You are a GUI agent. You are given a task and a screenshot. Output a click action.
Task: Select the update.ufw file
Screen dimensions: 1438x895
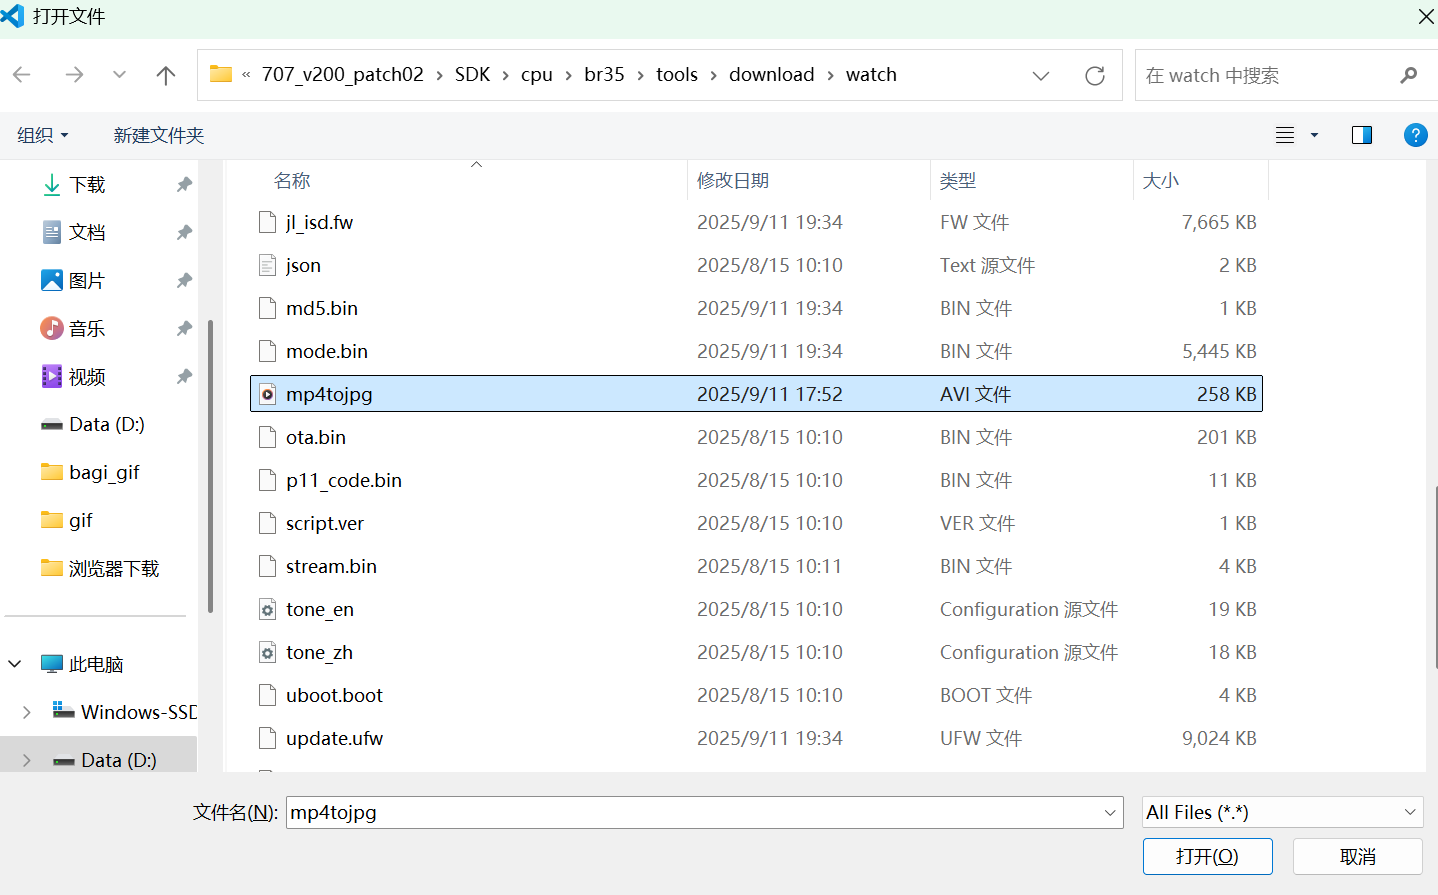(756, 738)
